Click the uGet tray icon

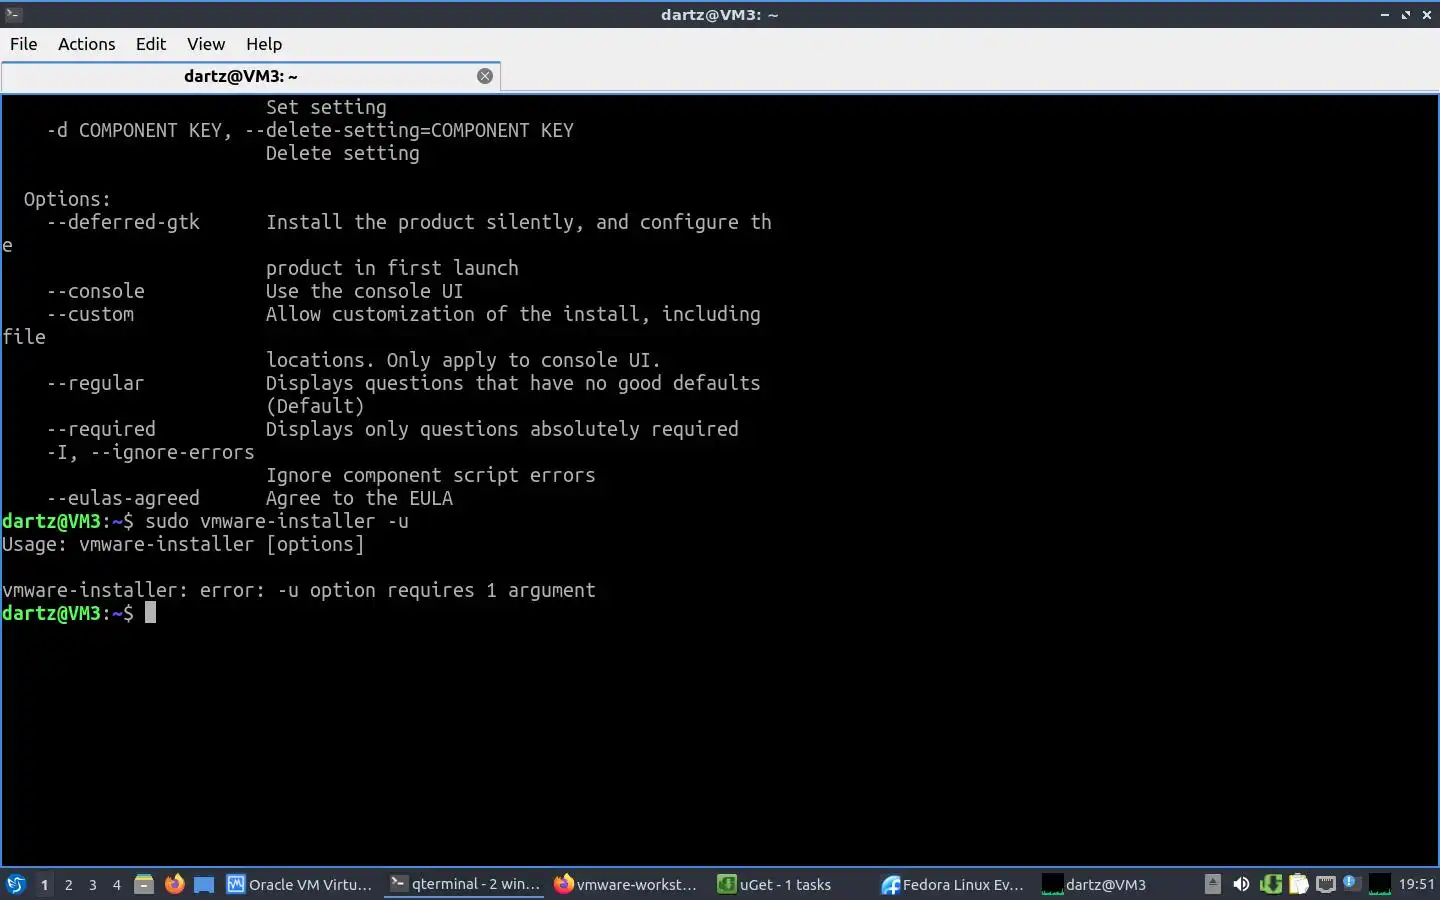1270,884
